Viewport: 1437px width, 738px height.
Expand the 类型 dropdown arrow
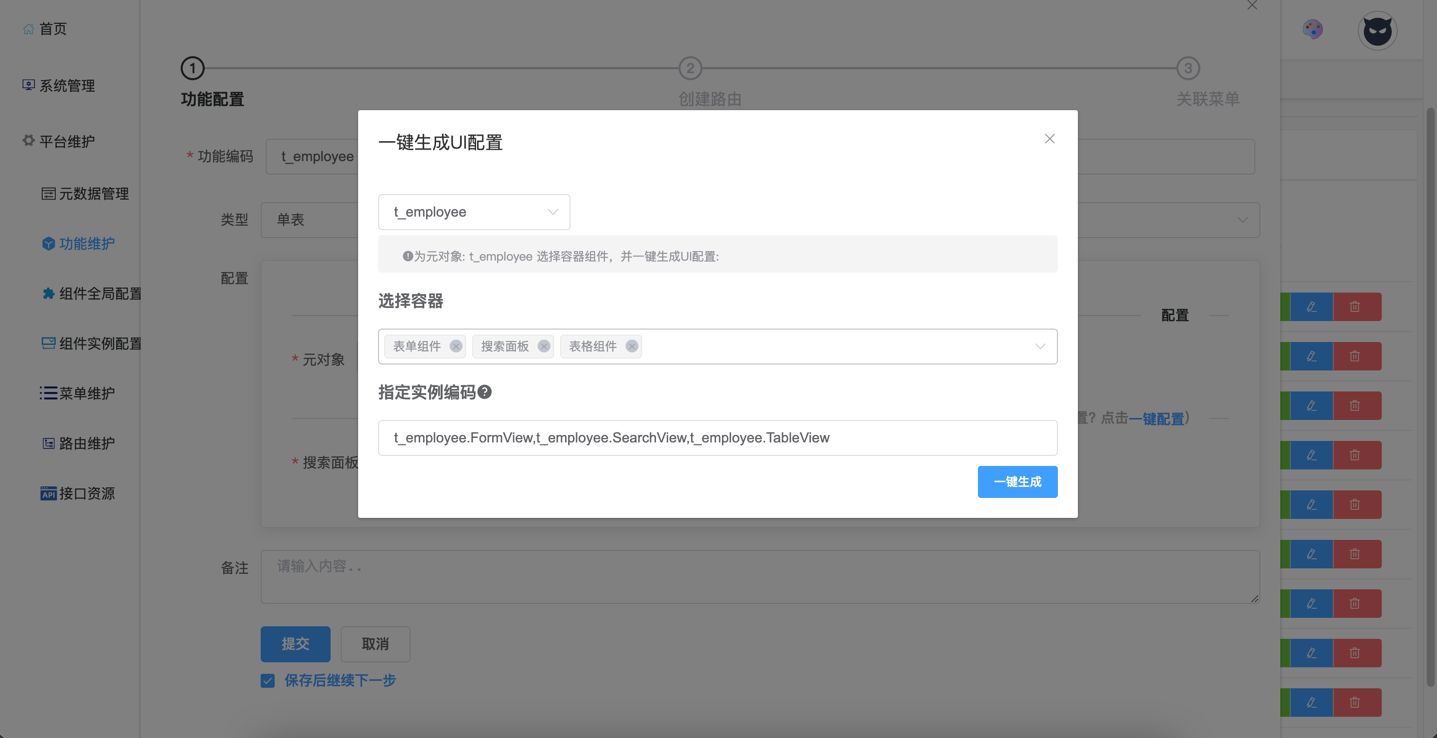point(1242,220)
